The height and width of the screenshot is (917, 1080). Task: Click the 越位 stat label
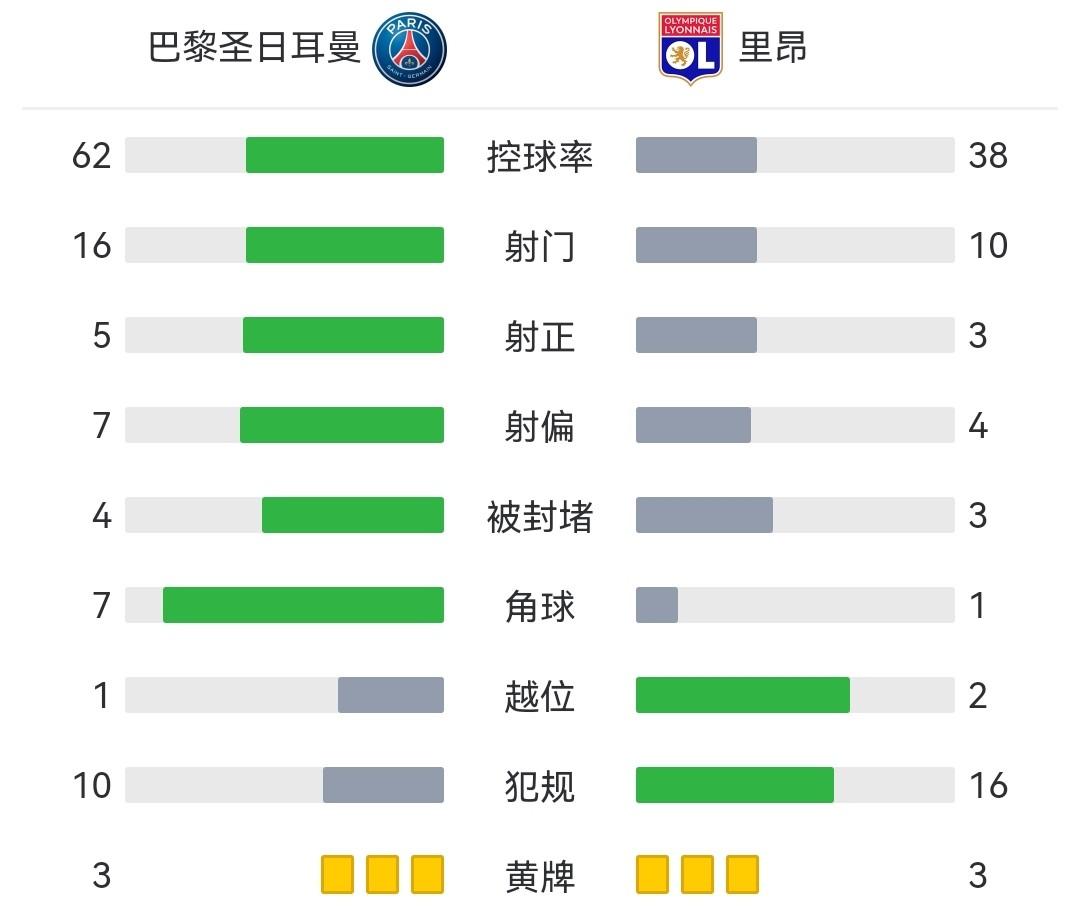(540, 696)
